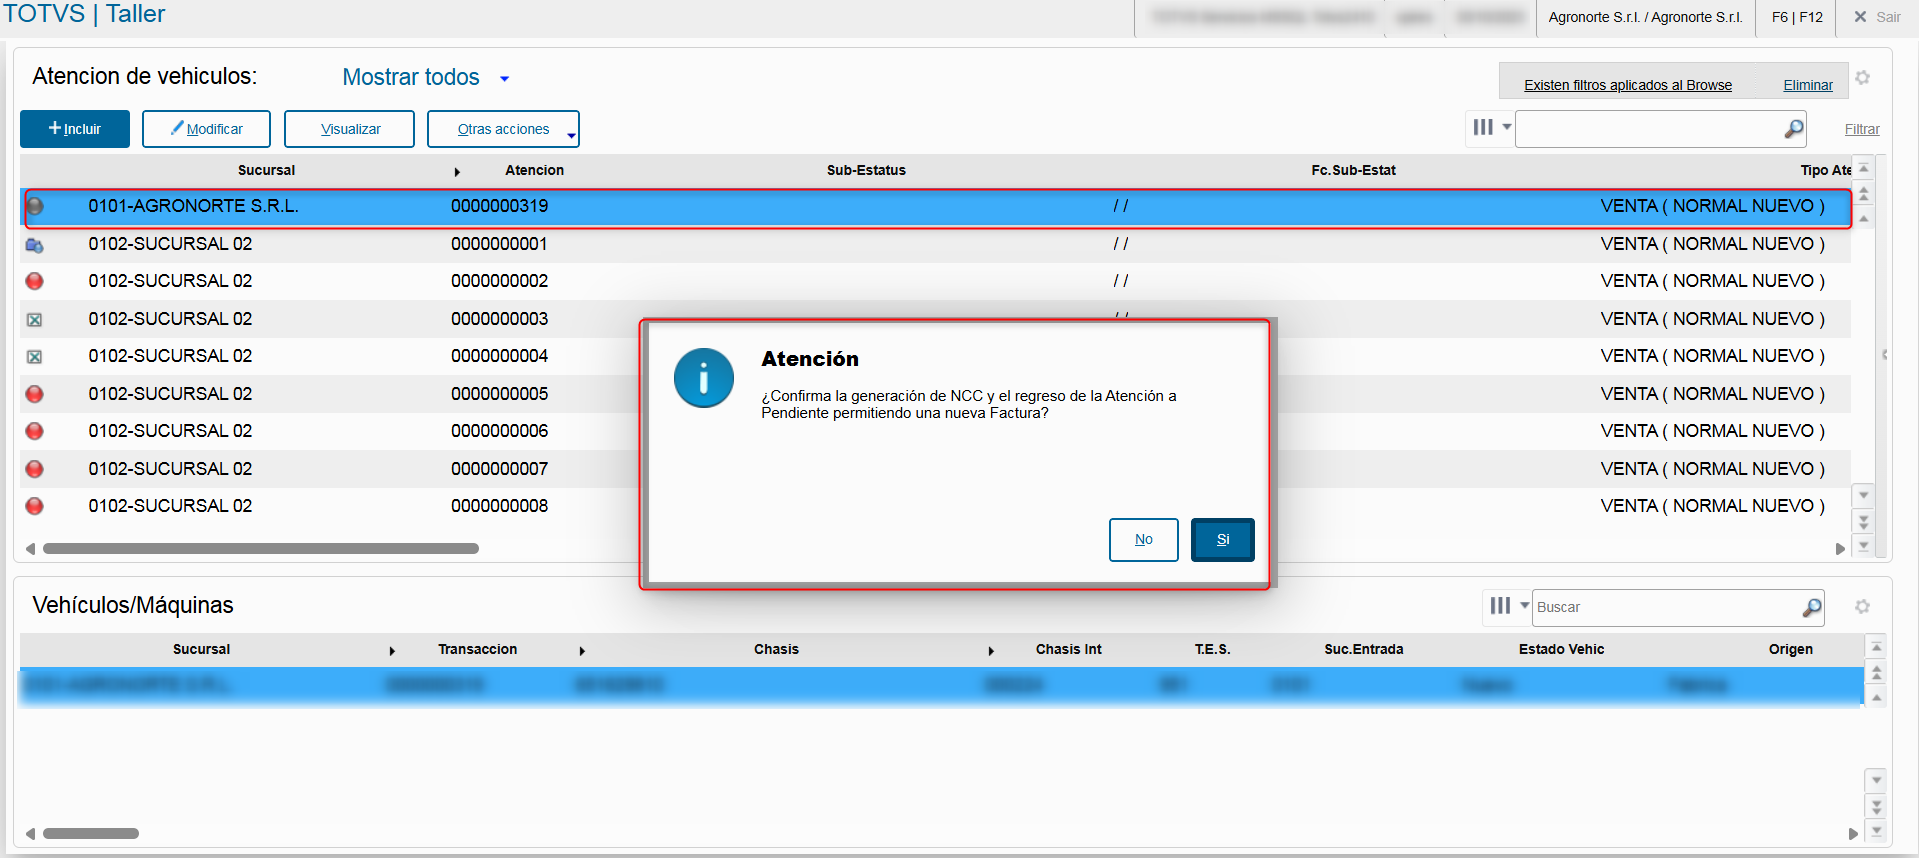The height and width of the screenshot is (858, 1919).
Task: Expand the Sucursal column arrow in top grid
Action: coord(457,172)
